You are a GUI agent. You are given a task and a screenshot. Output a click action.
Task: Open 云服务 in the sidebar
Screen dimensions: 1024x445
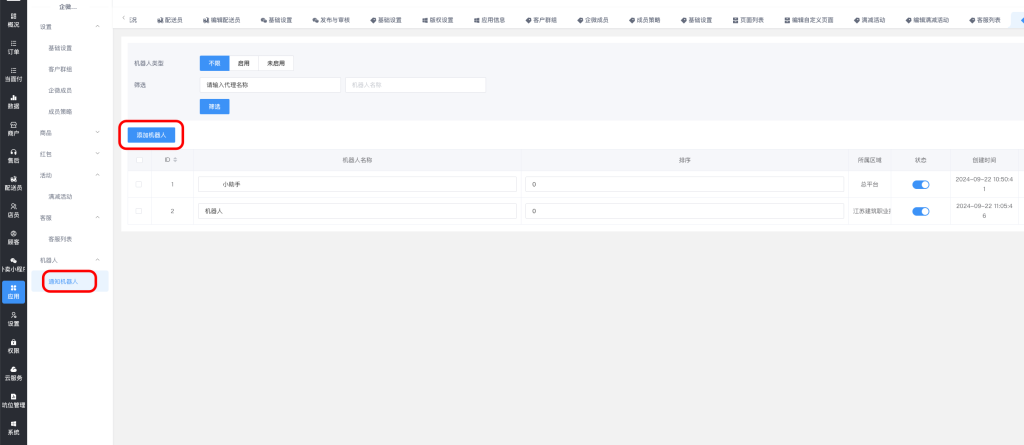pyautogui.click(x=13, y=372)
